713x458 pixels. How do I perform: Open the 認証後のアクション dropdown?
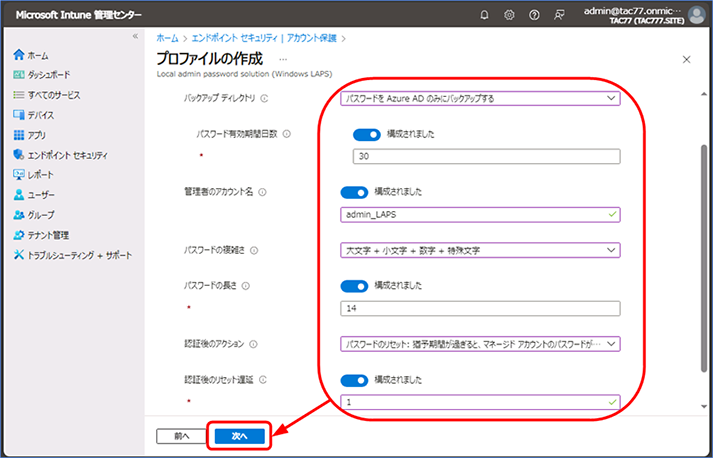480,344
